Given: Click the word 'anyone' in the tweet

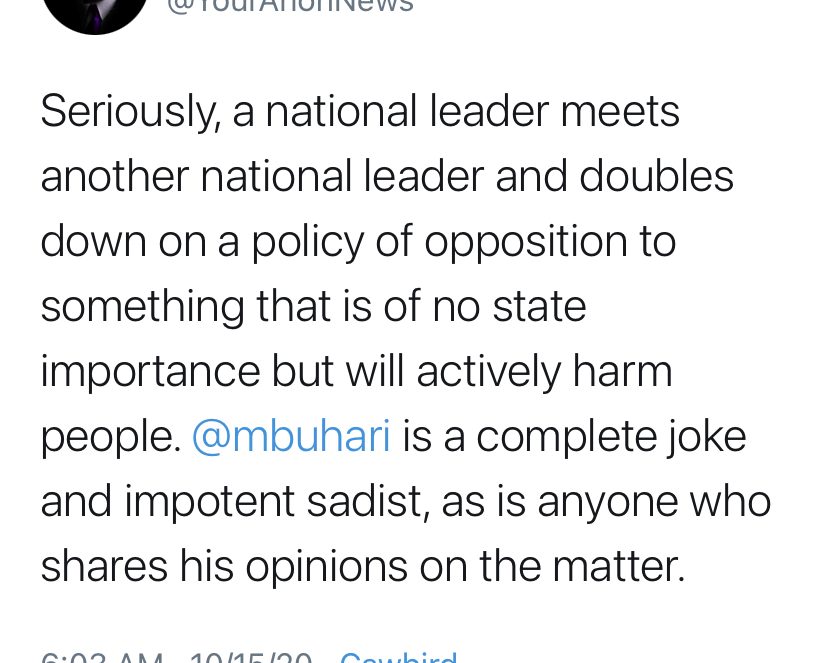Looking at the screenshot, I should [607, 503].
